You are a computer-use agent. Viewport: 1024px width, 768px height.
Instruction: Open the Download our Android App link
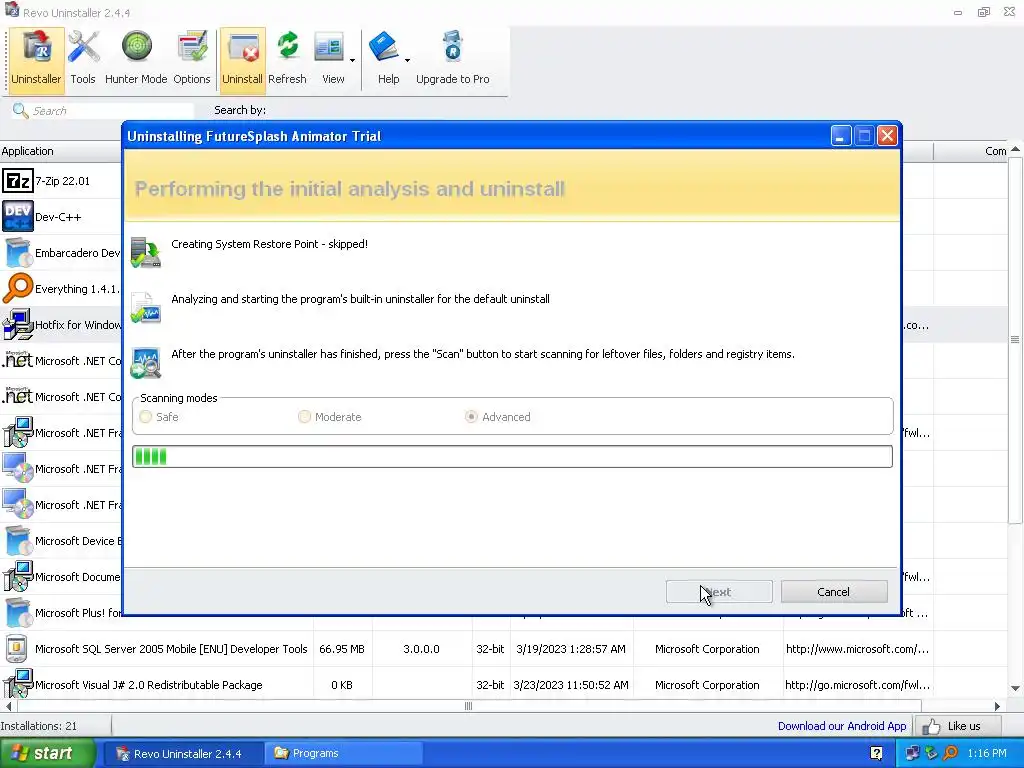(842, 726)
